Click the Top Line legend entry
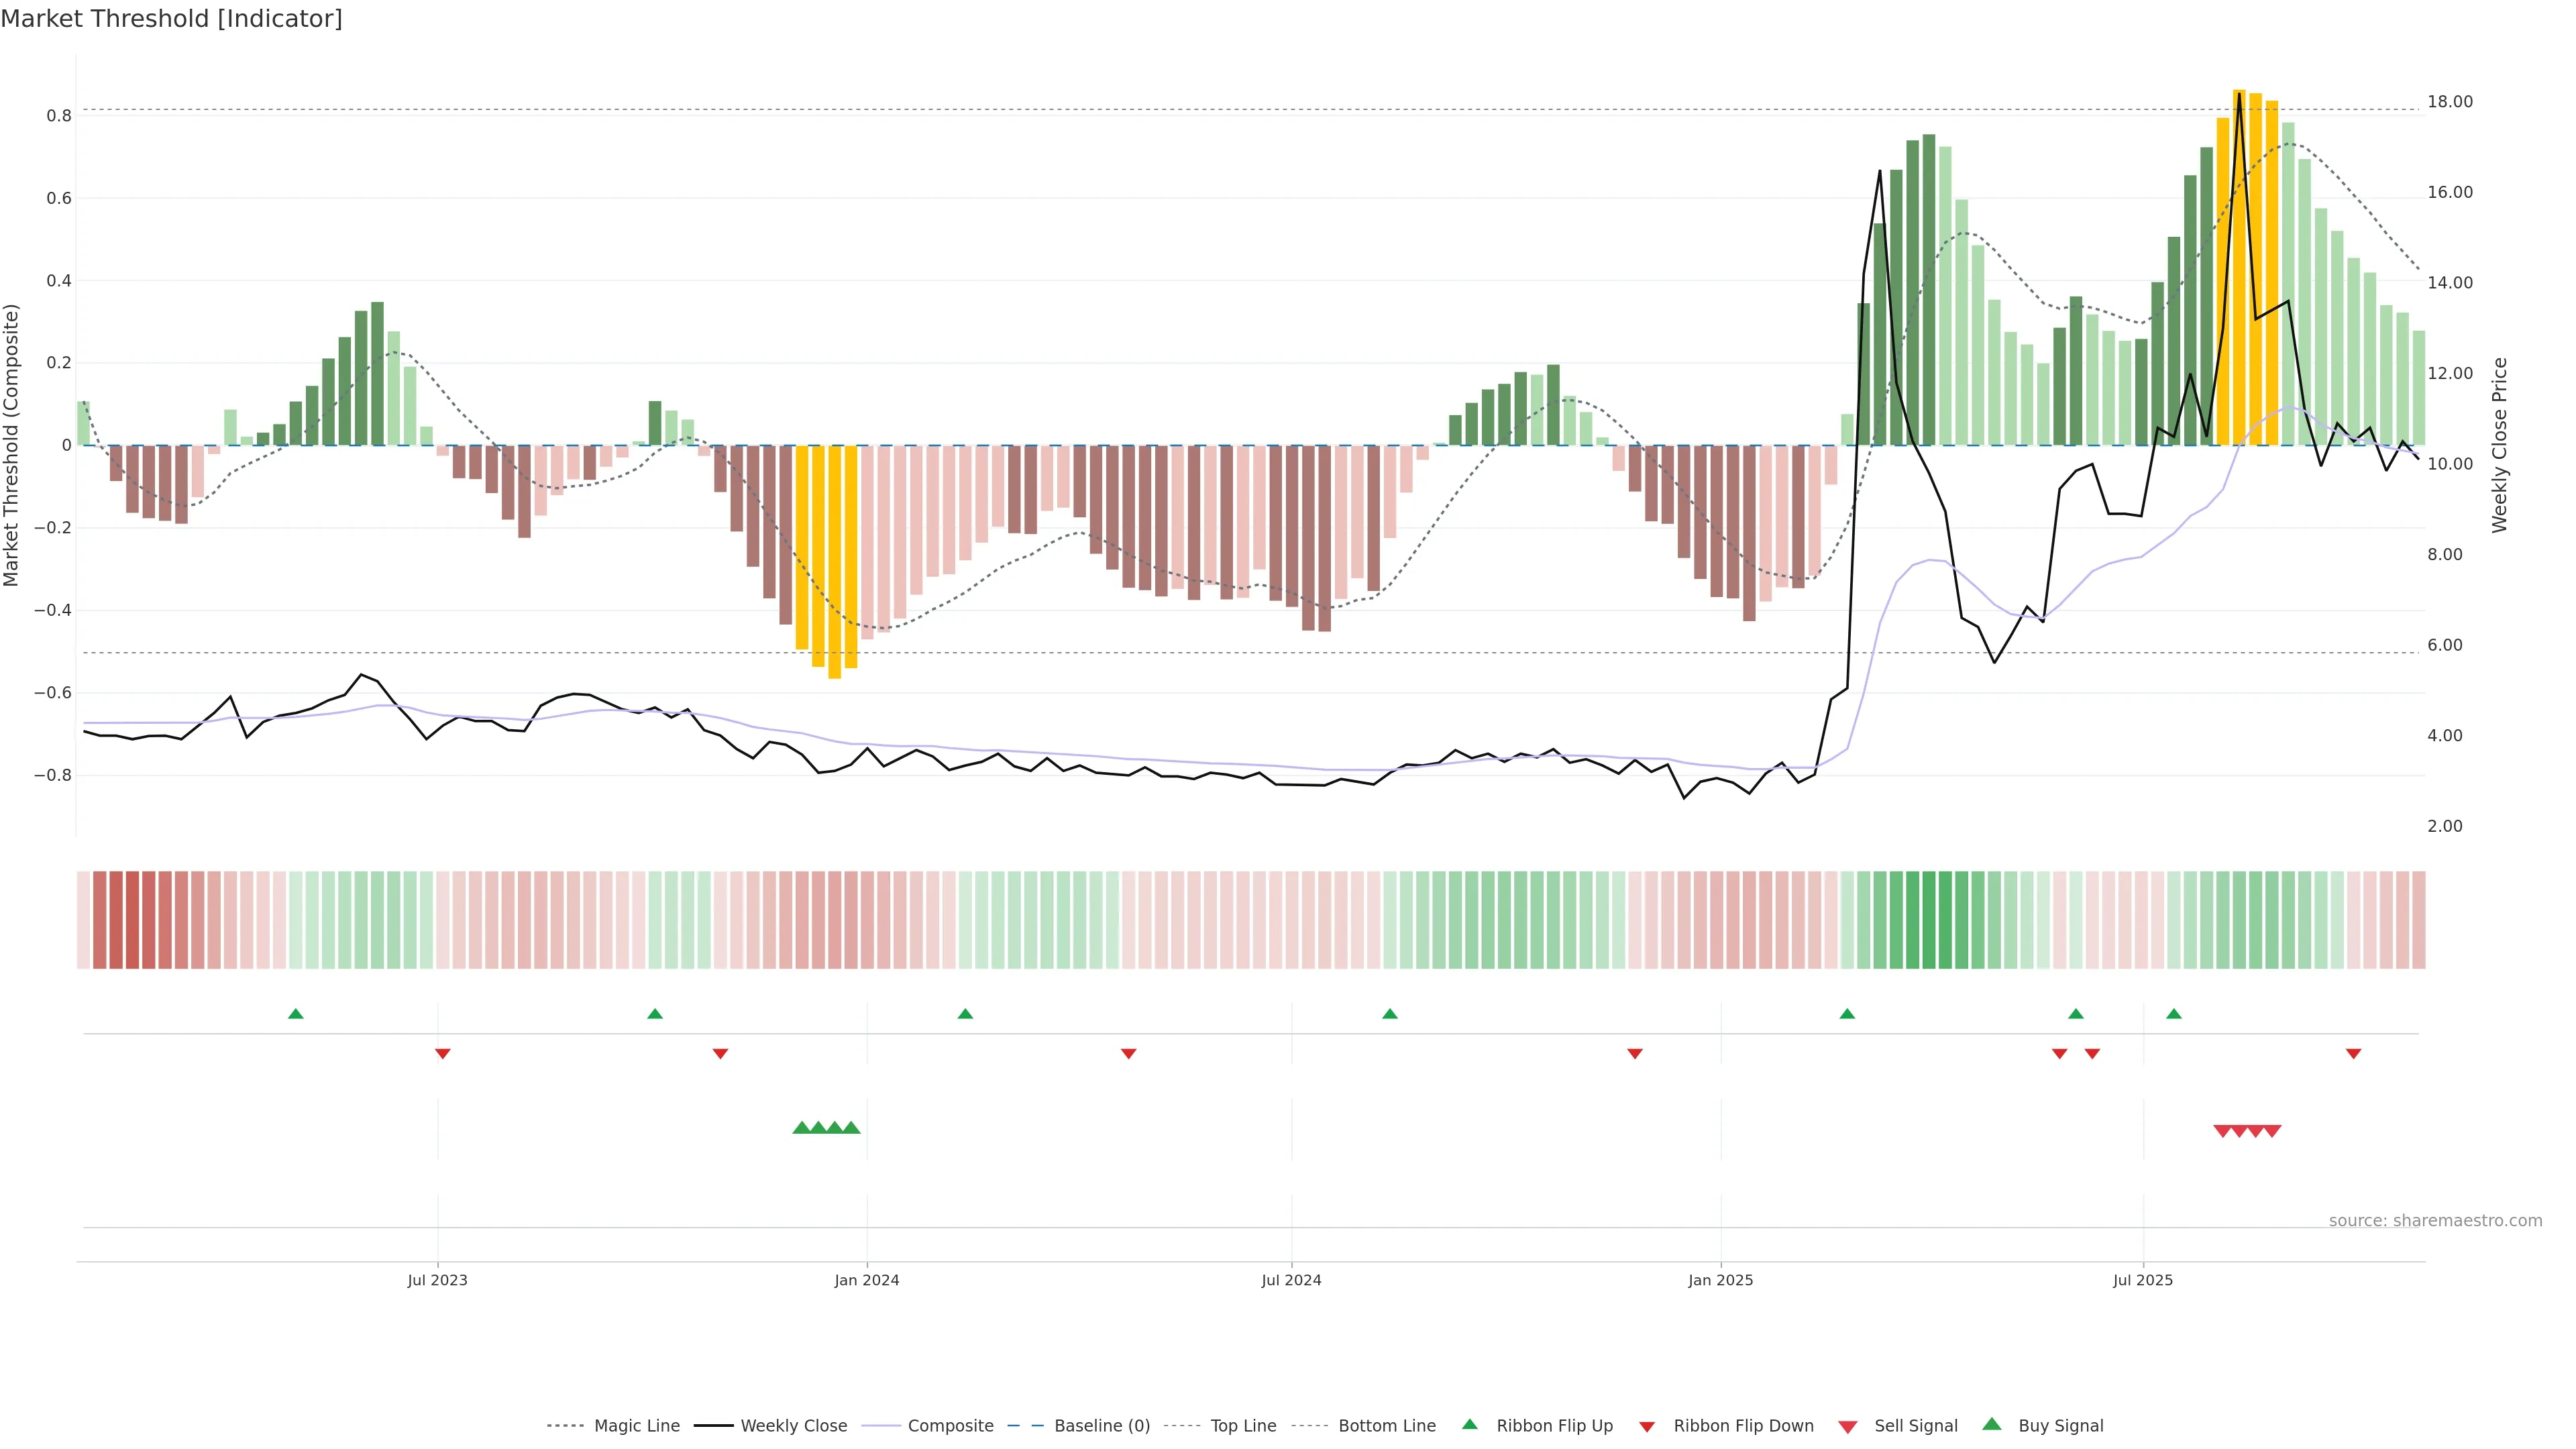This screenshot has width=2576, height=1449. [1243, 1426]
